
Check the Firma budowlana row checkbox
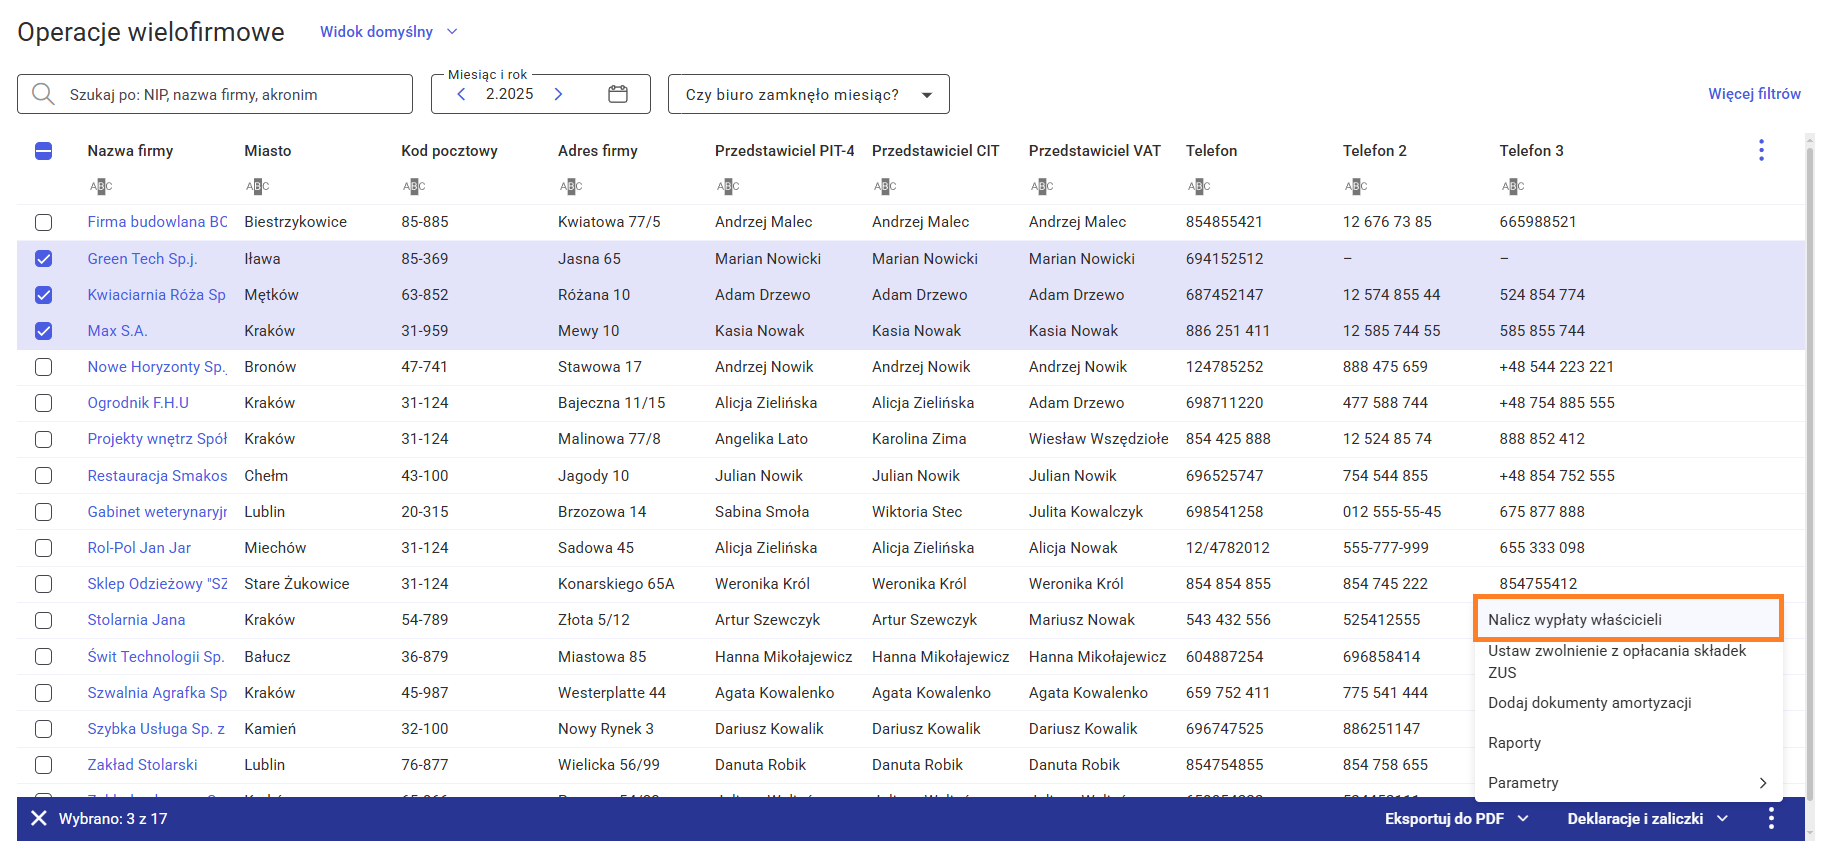pyautogui.click(x=43, y=222)
